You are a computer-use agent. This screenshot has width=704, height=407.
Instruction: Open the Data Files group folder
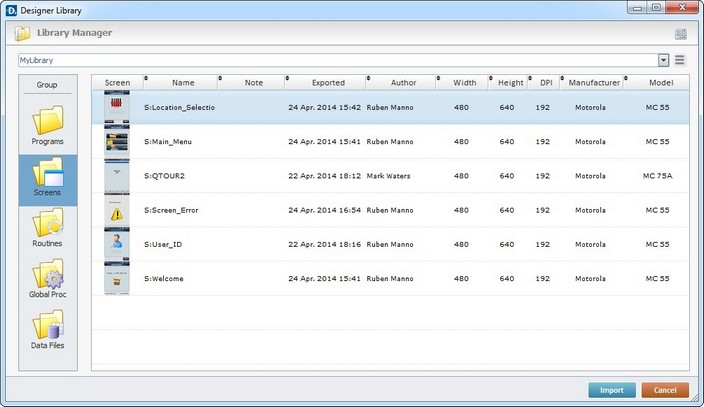[x=48, y=330]
